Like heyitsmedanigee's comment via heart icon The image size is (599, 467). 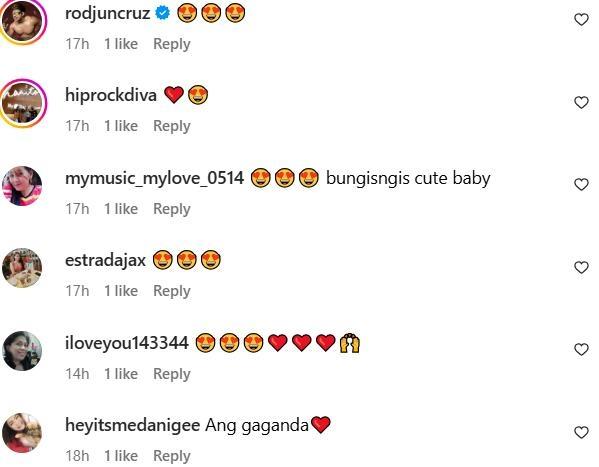point(581,432)
